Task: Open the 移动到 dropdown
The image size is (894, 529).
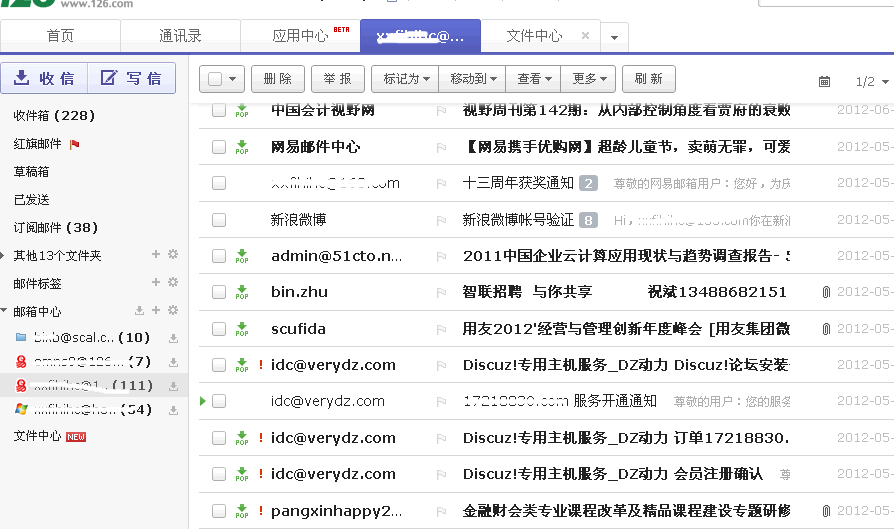Action: [x=472, y=79]
